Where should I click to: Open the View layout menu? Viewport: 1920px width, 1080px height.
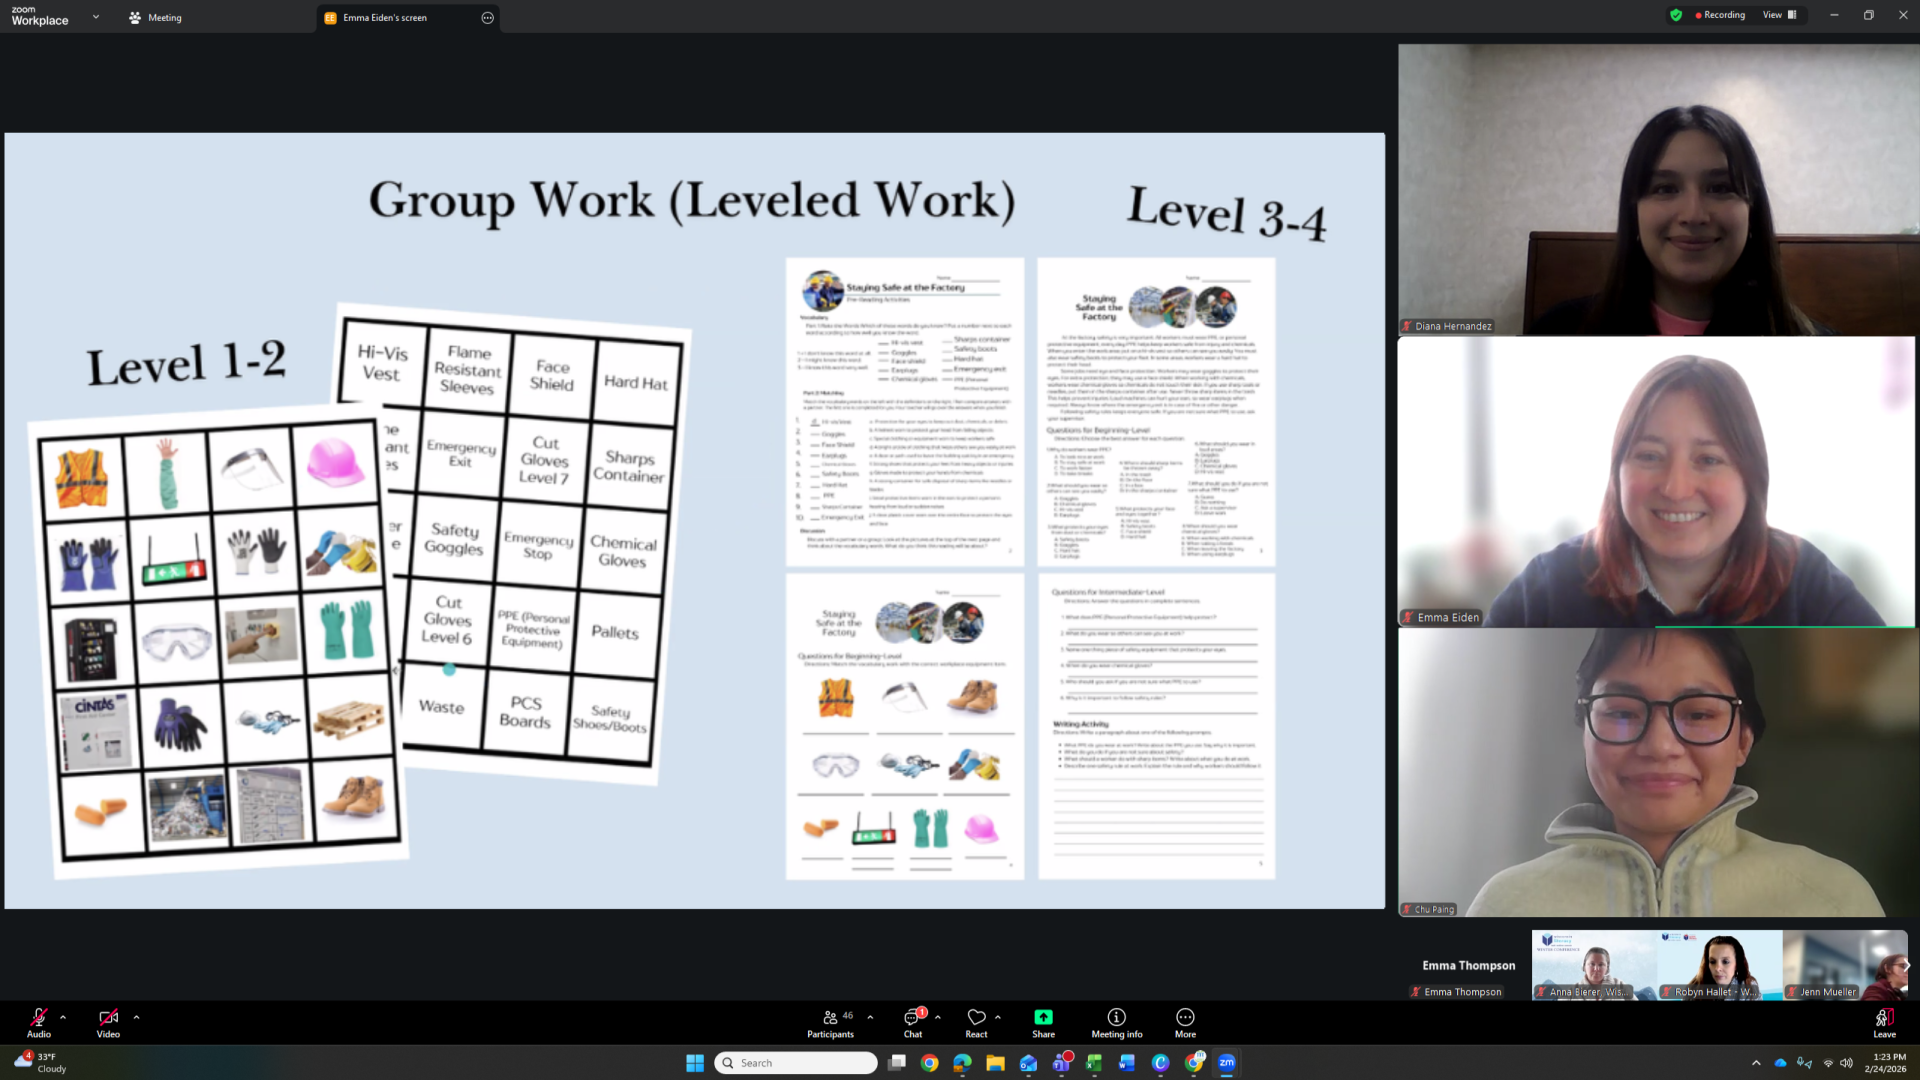(x=1779, y=15)
